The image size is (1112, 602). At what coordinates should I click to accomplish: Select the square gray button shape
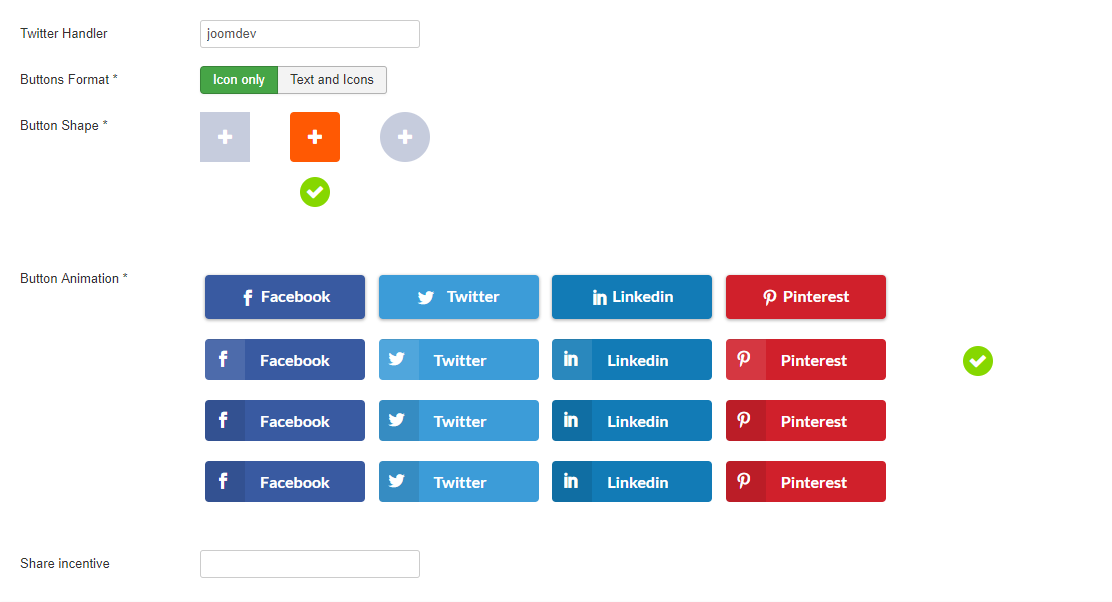[225, 137]
